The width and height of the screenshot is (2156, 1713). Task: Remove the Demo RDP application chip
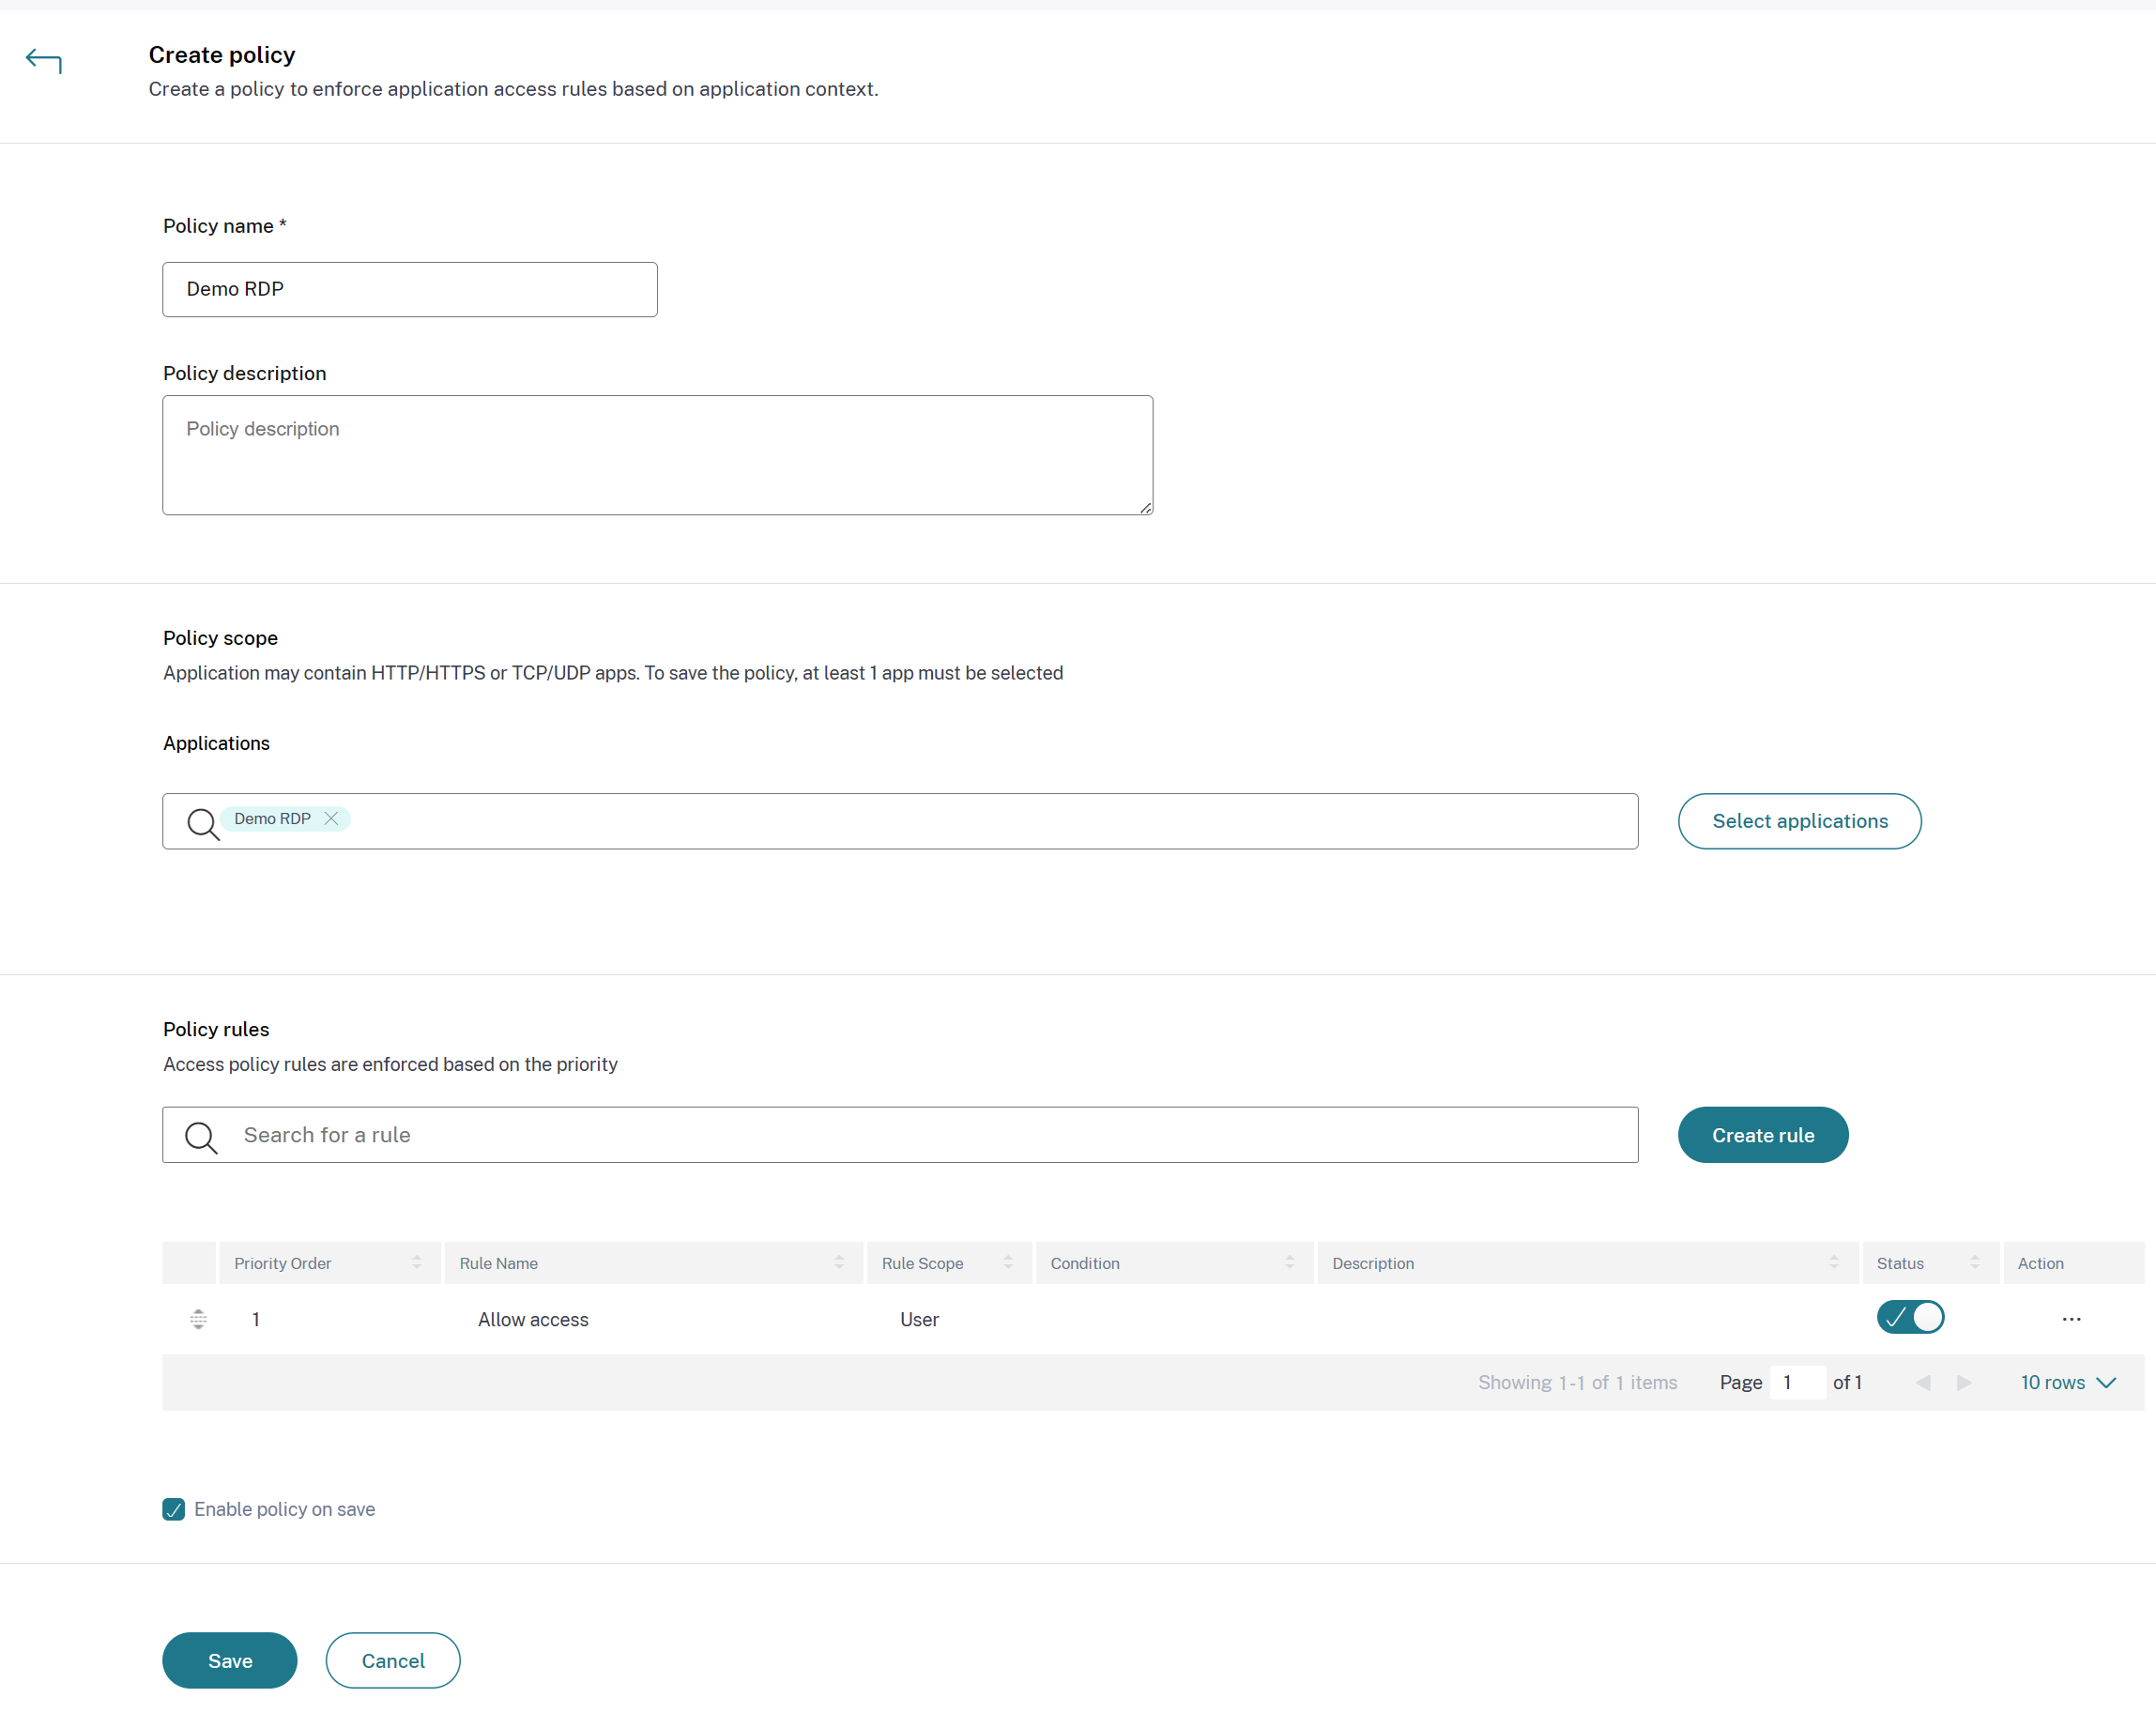[x=331, y=819]
